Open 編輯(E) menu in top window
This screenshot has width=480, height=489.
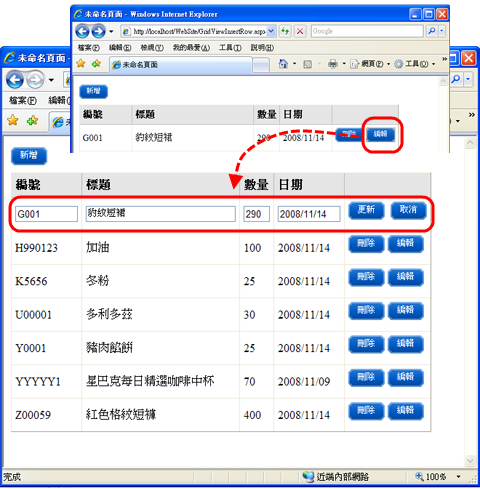pos(120,48)
